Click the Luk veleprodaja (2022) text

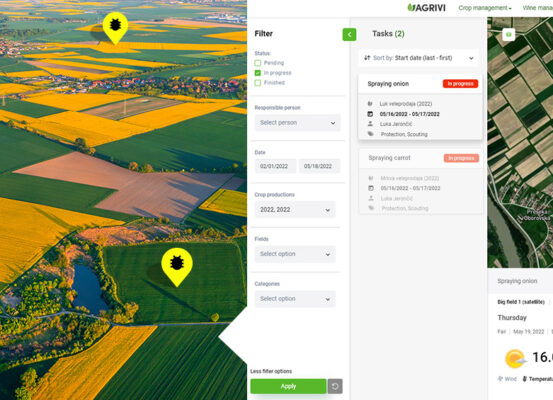tap(406, 104)
